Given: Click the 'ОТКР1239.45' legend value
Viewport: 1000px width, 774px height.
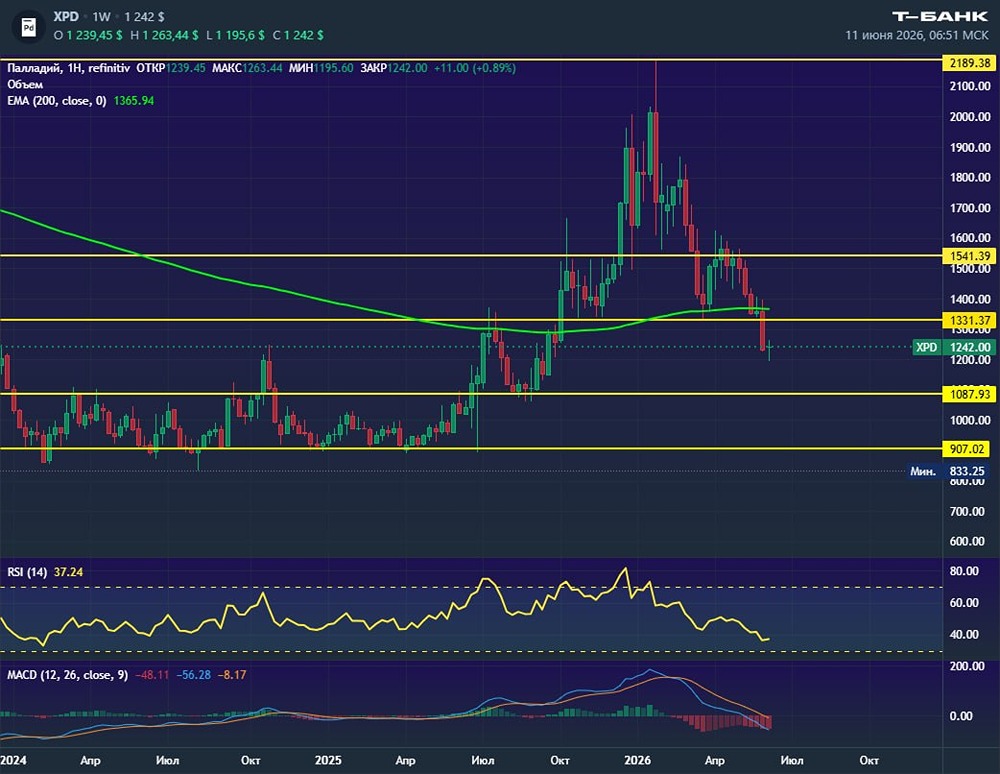Looking at the screenshot, I should click(171, 68).
